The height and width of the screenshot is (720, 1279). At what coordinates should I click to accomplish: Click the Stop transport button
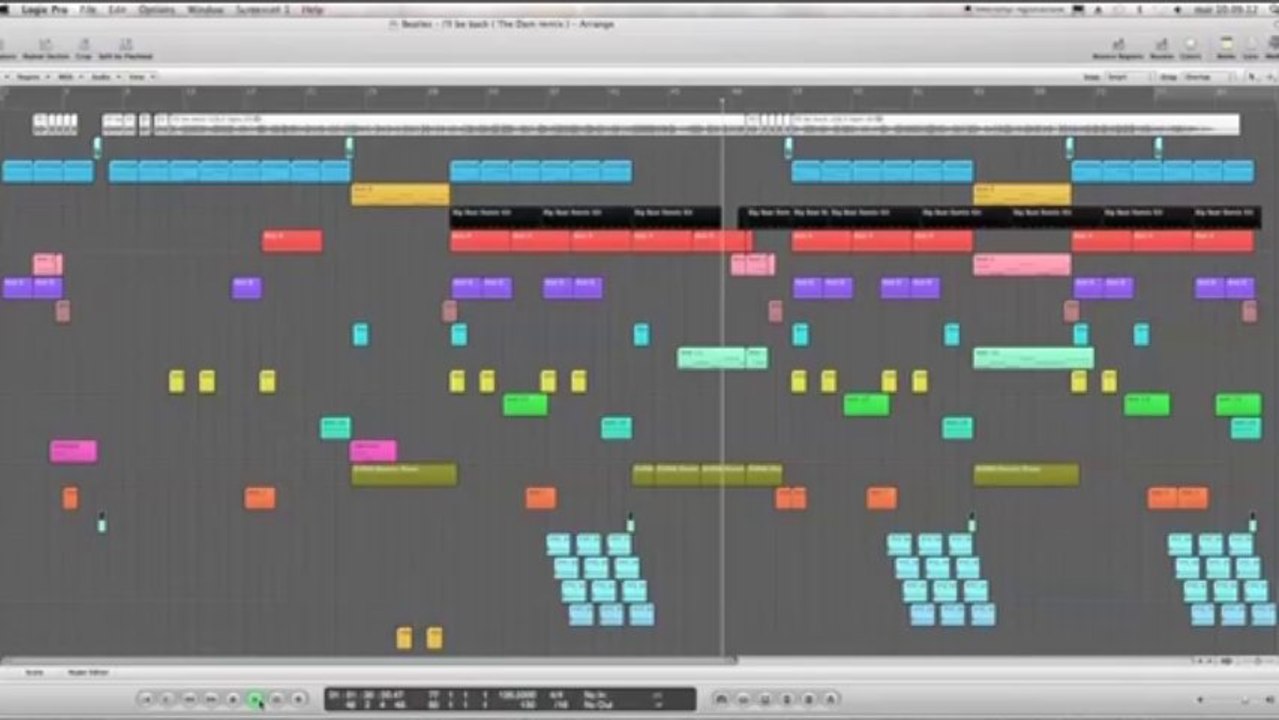[233, 699]
